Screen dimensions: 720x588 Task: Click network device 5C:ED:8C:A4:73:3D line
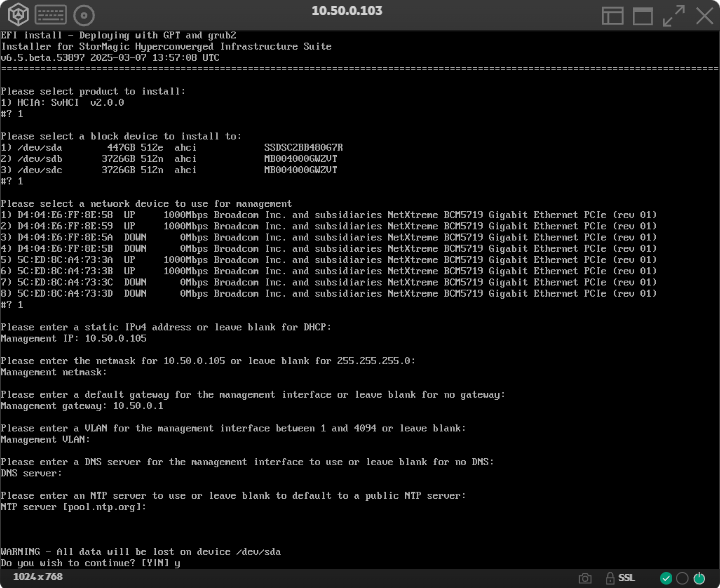tap(329, 293)
